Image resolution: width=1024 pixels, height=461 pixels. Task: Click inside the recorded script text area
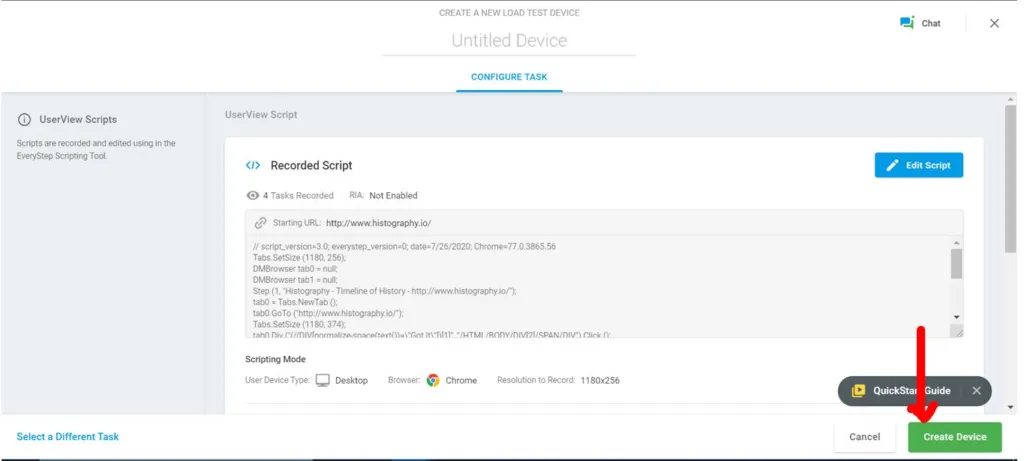point(598,286)
